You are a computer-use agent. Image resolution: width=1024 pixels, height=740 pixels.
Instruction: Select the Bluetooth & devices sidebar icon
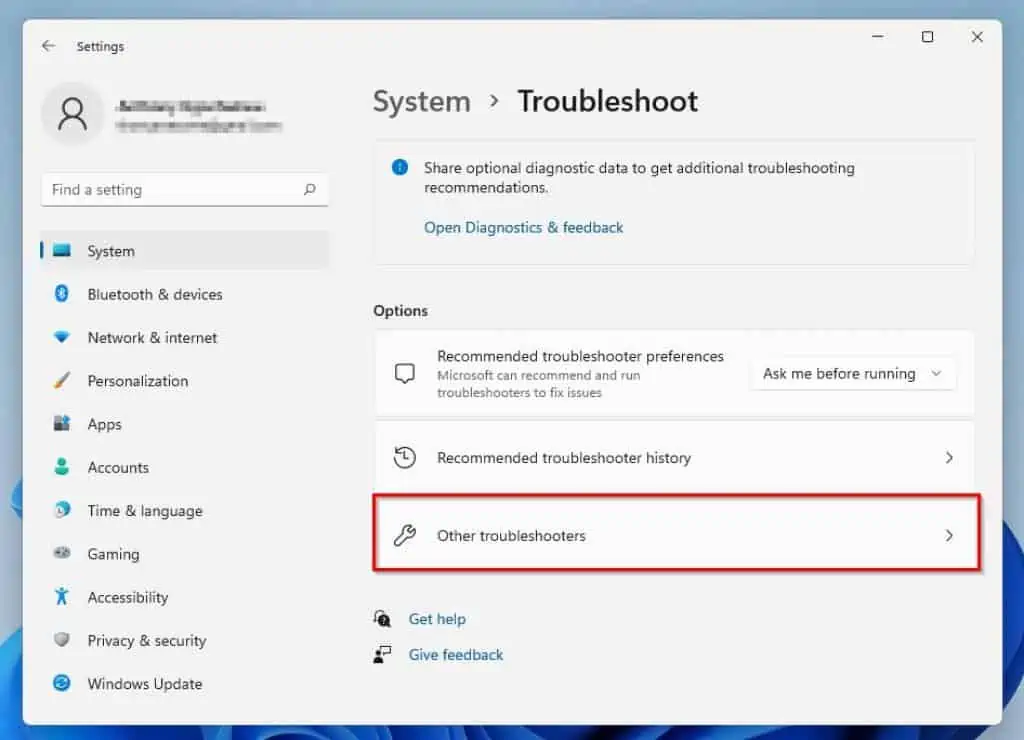63,294
